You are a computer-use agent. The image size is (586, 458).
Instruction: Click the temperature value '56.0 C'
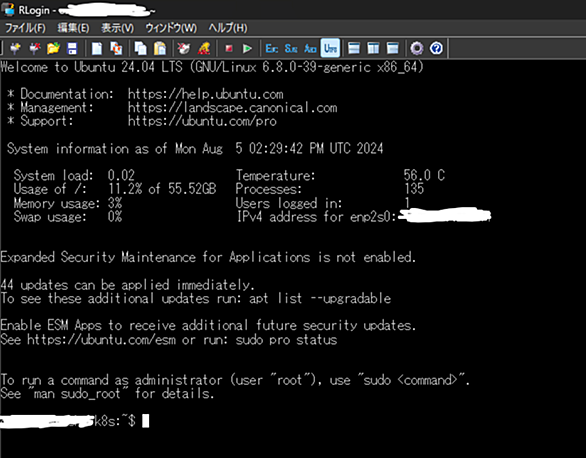tap(424, 175)
